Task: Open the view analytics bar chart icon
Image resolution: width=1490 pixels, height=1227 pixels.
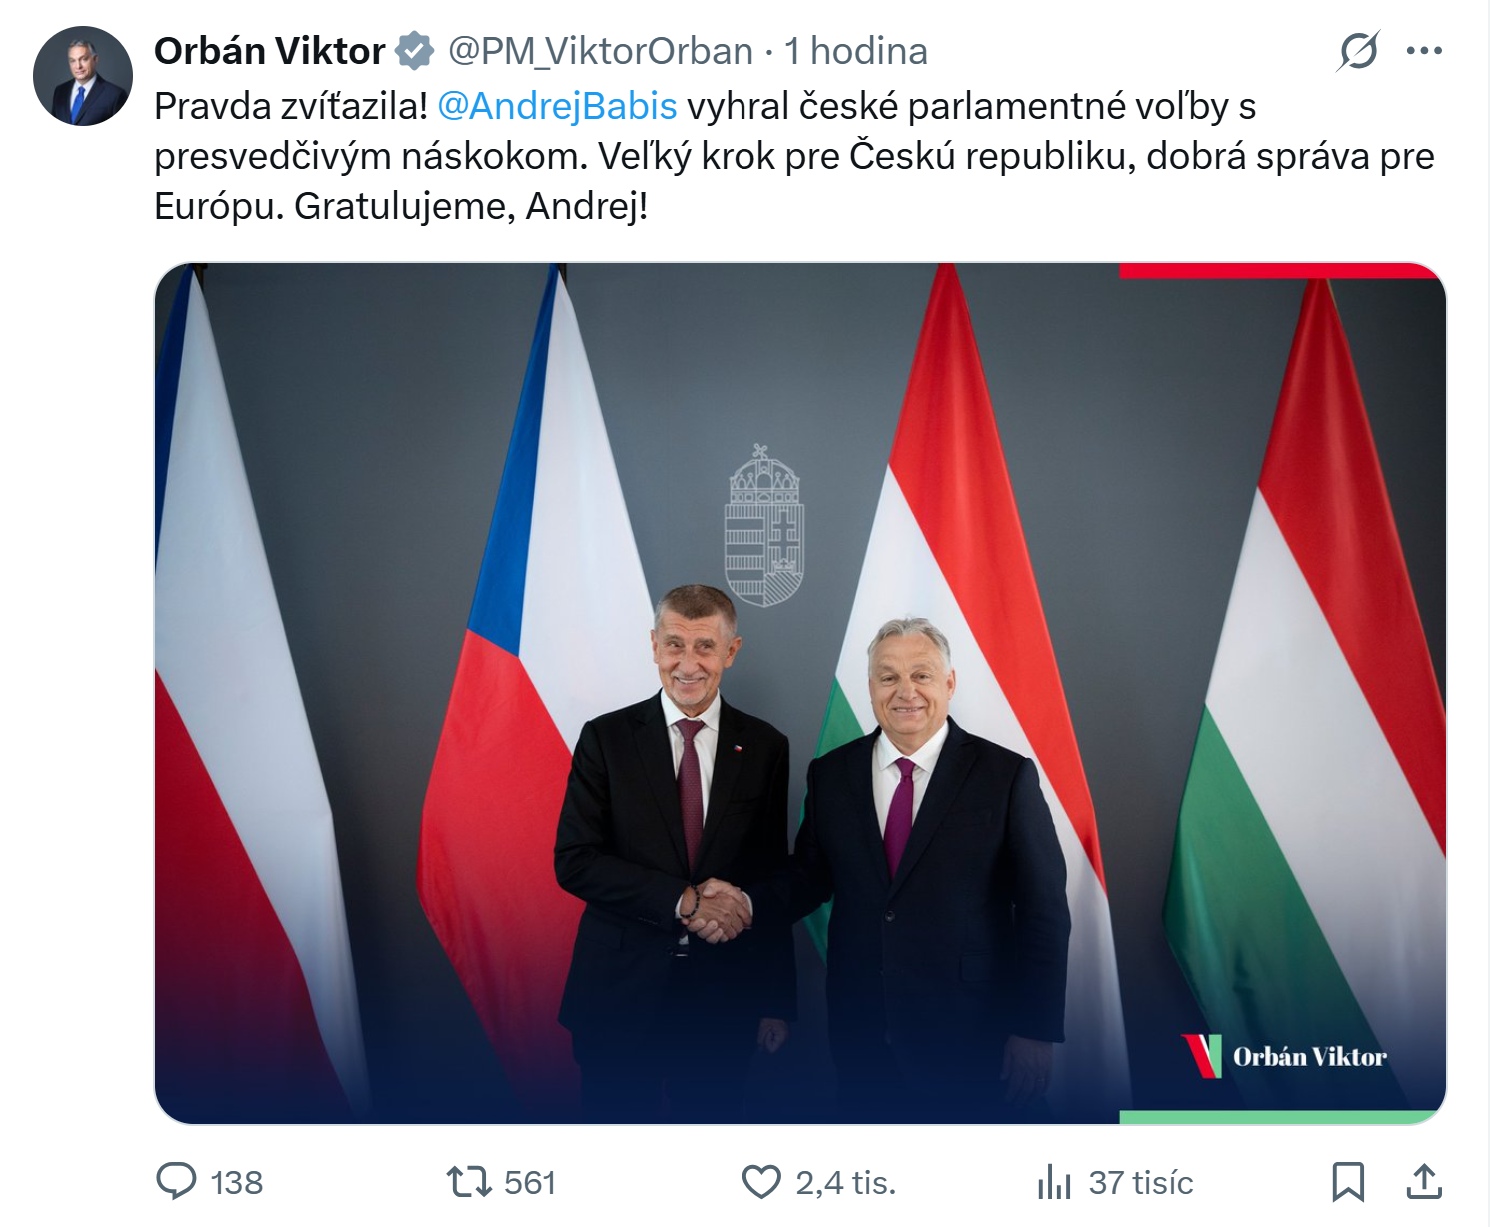Action: coord(1054,1182)
